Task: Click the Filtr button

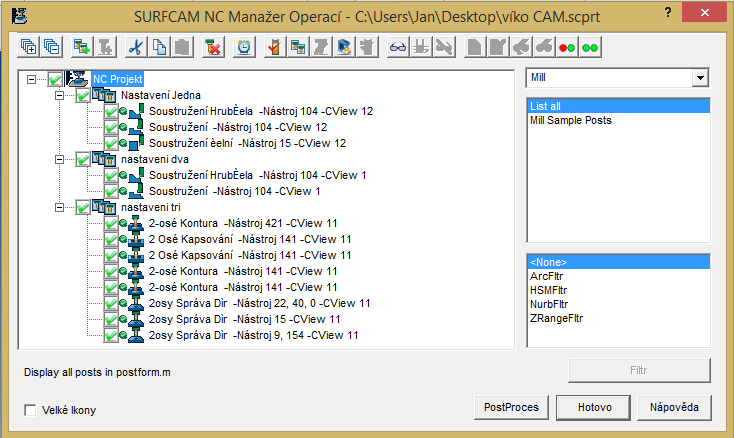Action: pyautogui.click(x=639, y=370)
